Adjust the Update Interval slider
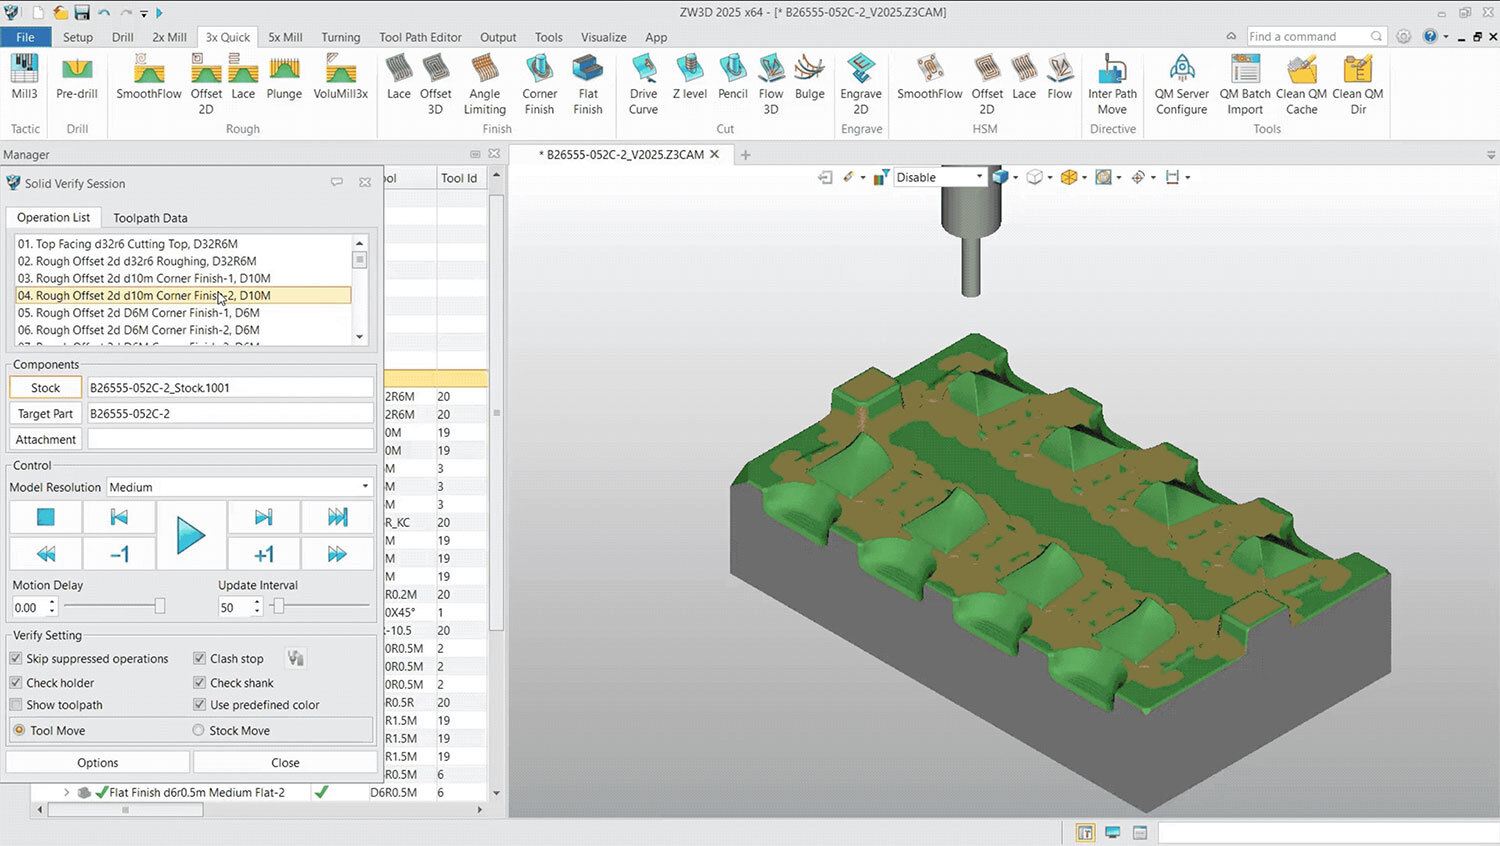 pyautogui.click(x=279, y=606)
